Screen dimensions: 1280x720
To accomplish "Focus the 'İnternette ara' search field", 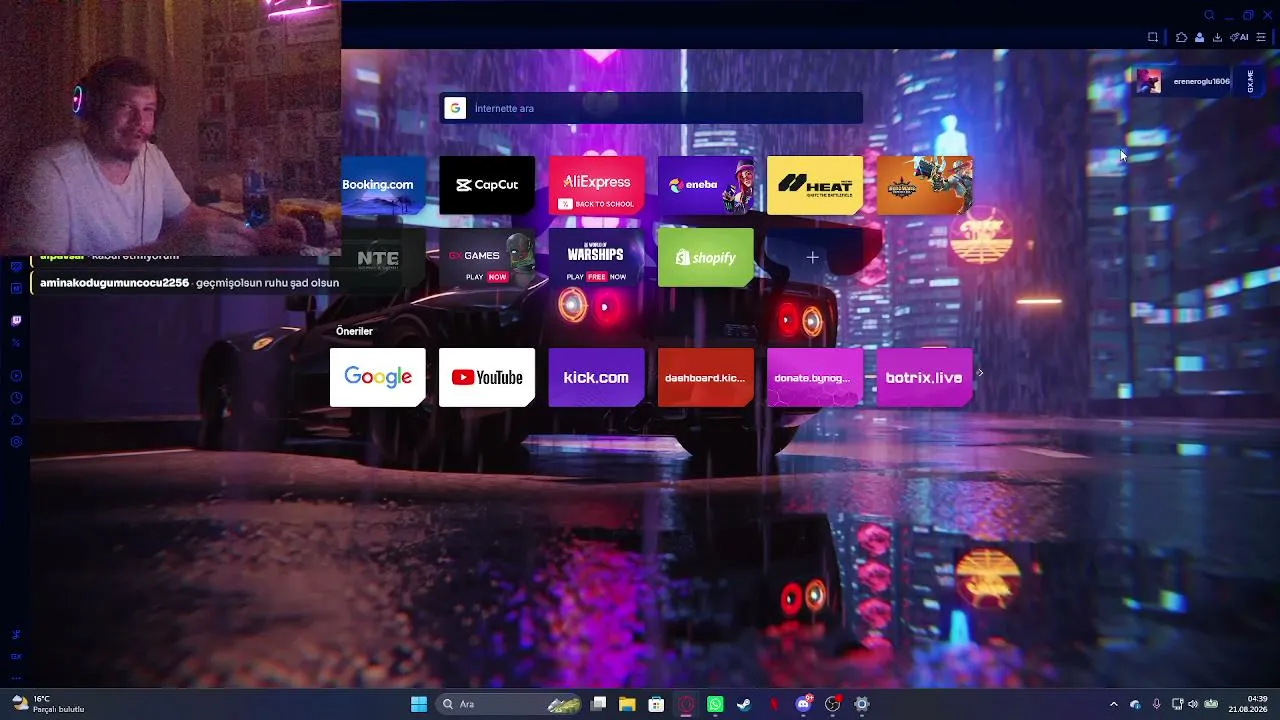I will (651, 108).
